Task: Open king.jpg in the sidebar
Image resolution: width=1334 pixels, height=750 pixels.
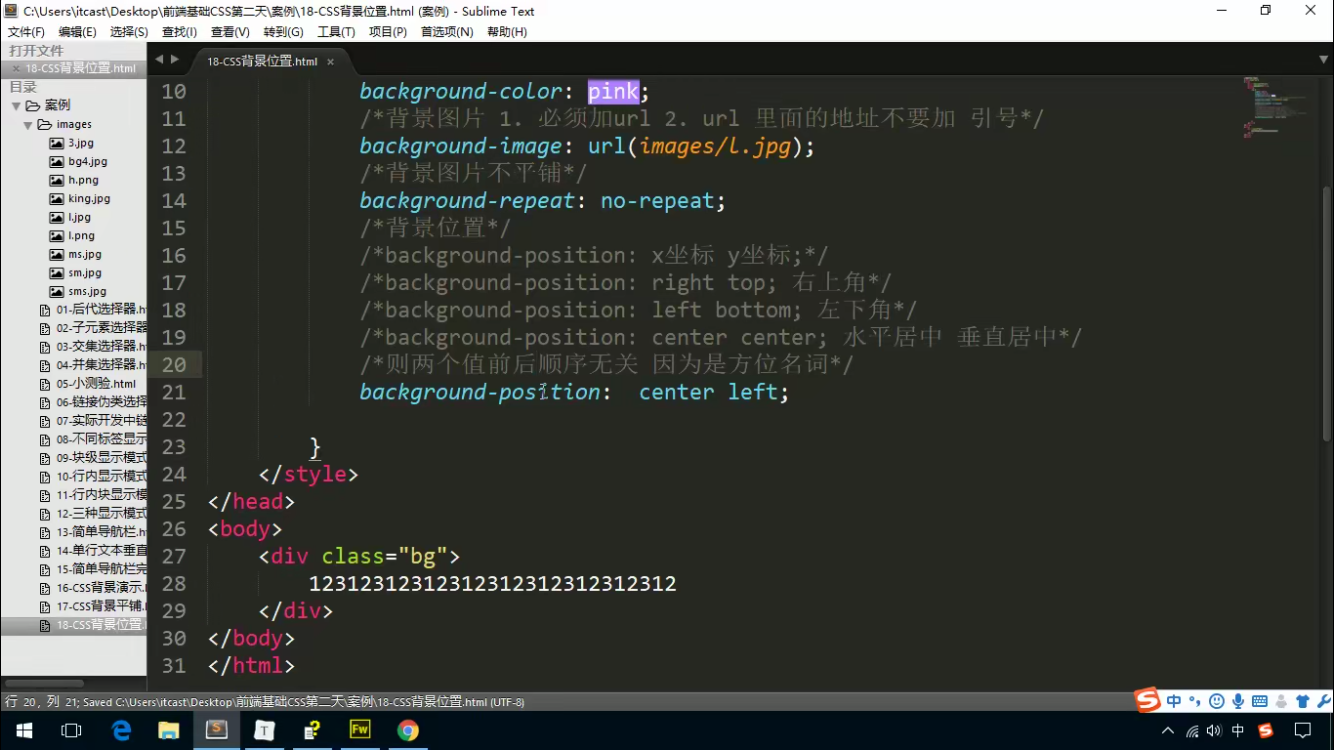Action: 89,199
